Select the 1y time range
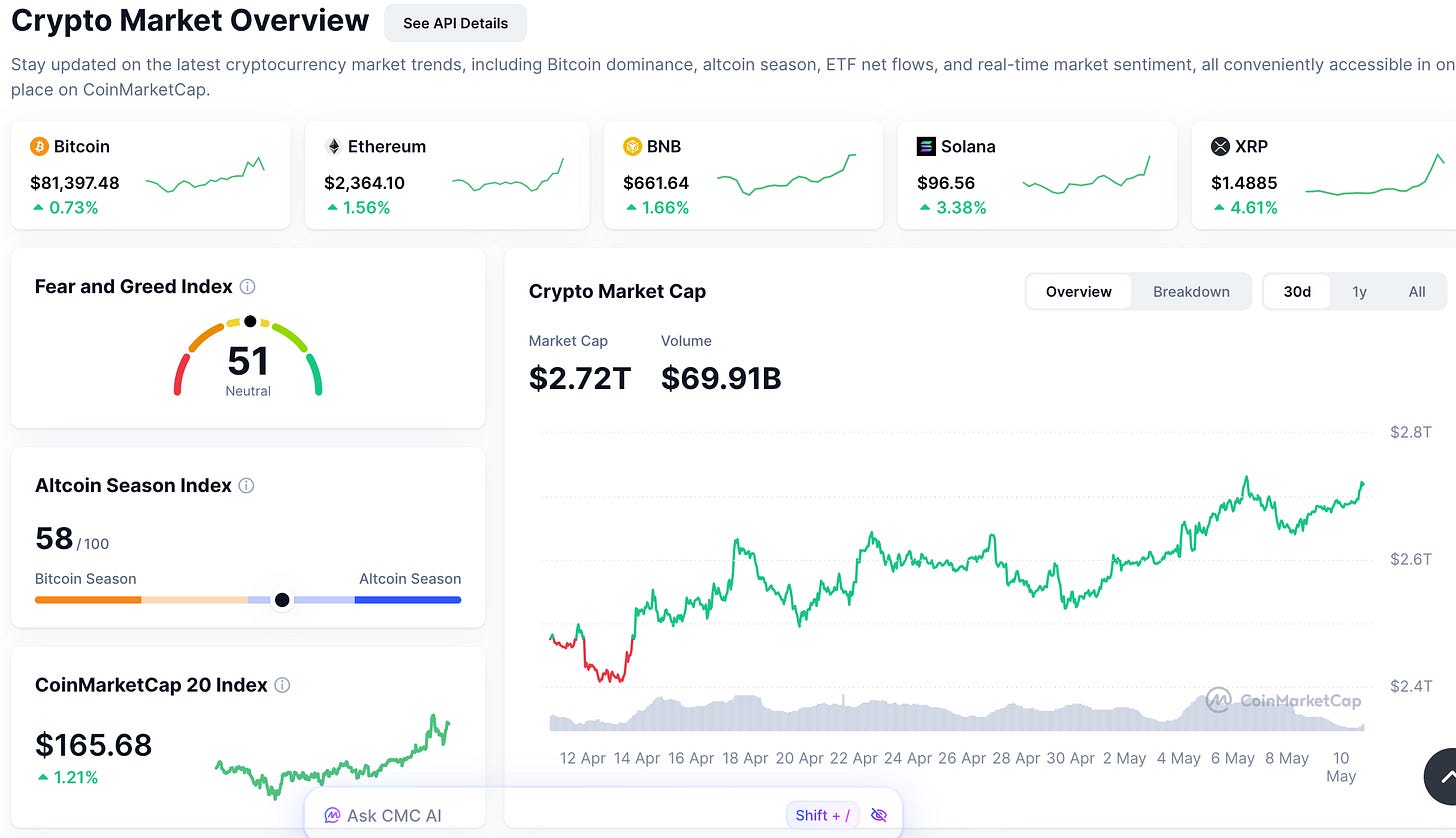Image resolution: width=1456 pixels, height=838 pixels. pos(1359,292)
